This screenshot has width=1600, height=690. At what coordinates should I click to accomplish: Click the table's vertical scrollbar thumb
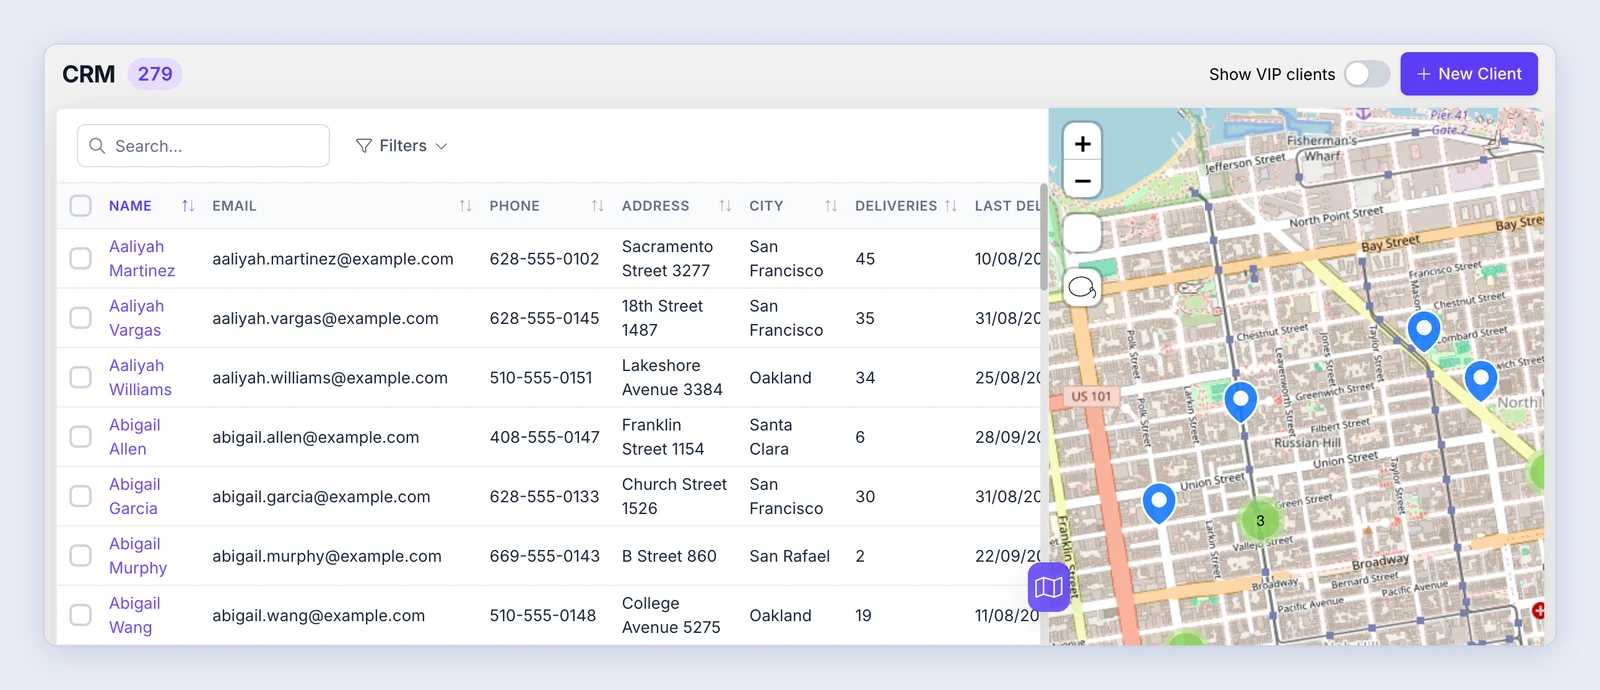(x=1043, y=237)
